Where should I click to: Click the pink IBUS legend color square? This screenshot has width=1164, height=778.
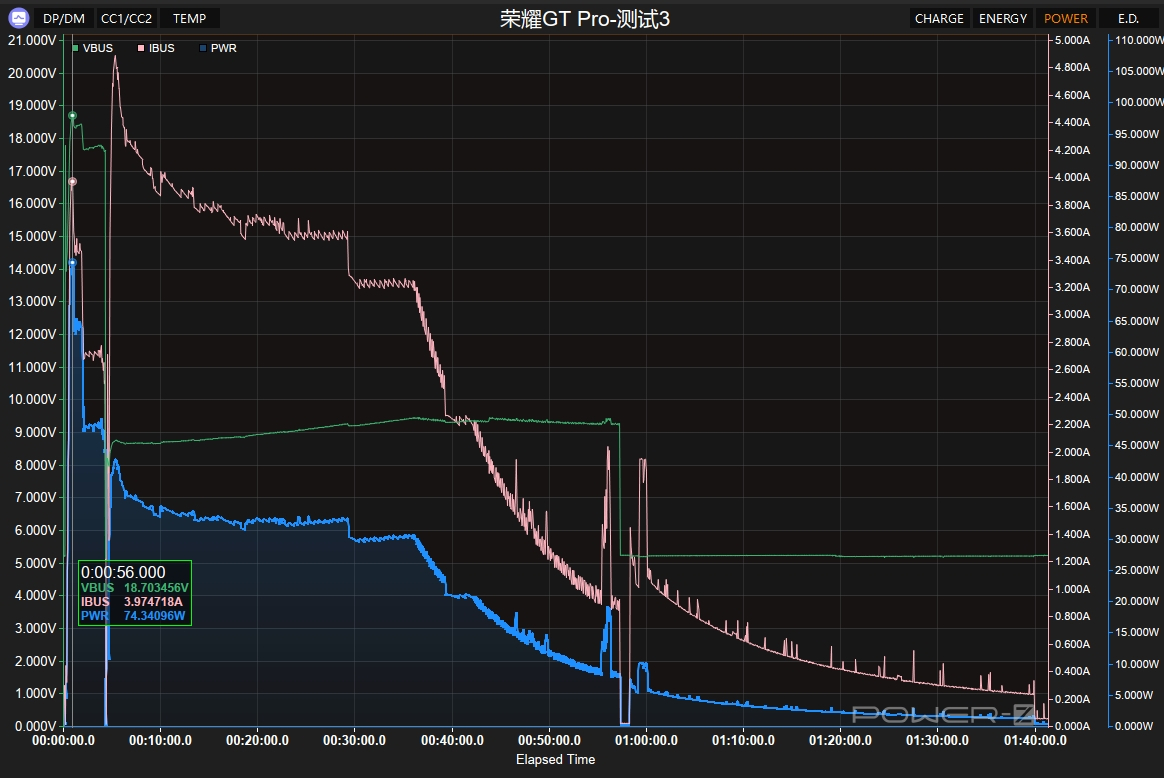(x=141, y=48)
